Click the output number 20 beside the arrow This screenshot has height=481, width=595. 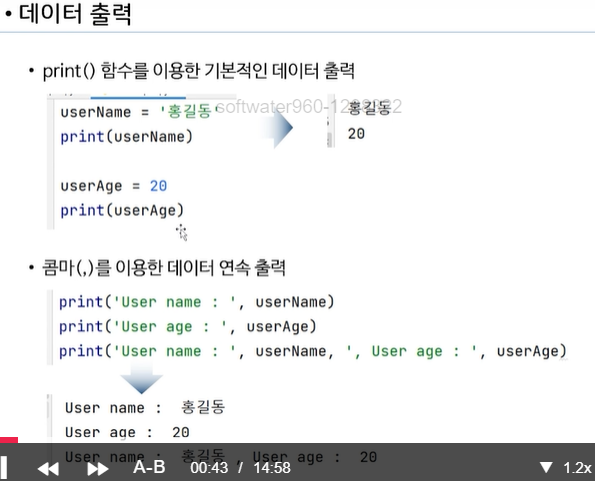coord(356,134)
